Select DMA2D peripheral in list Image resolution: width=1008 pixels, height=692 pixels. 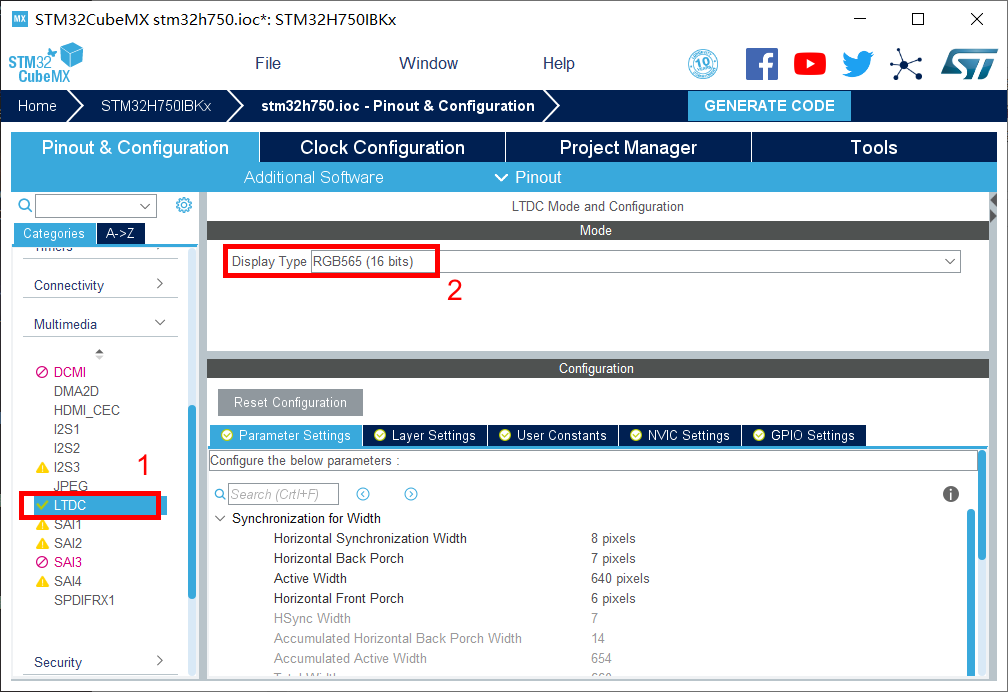coord(76,391)
